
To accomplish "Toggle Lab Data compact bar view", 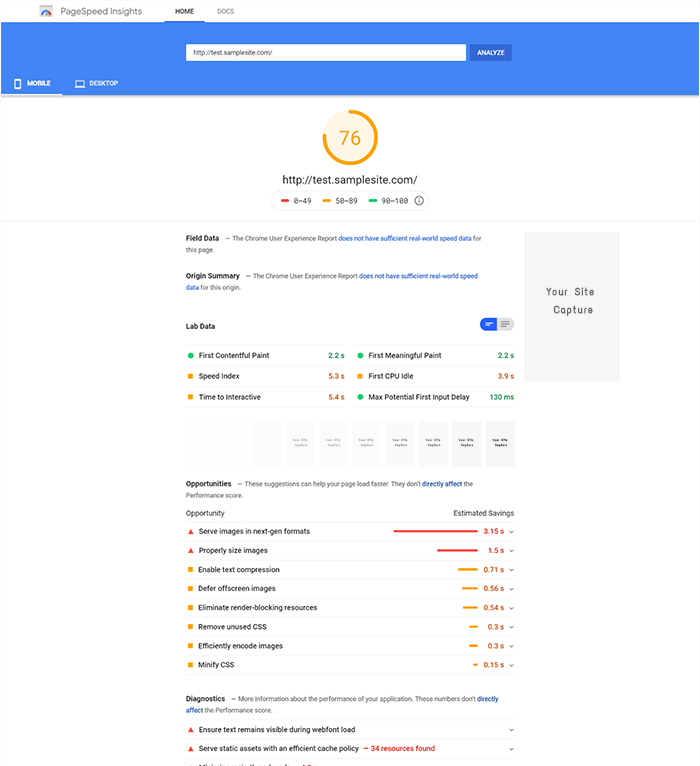I will click(489, 325).
